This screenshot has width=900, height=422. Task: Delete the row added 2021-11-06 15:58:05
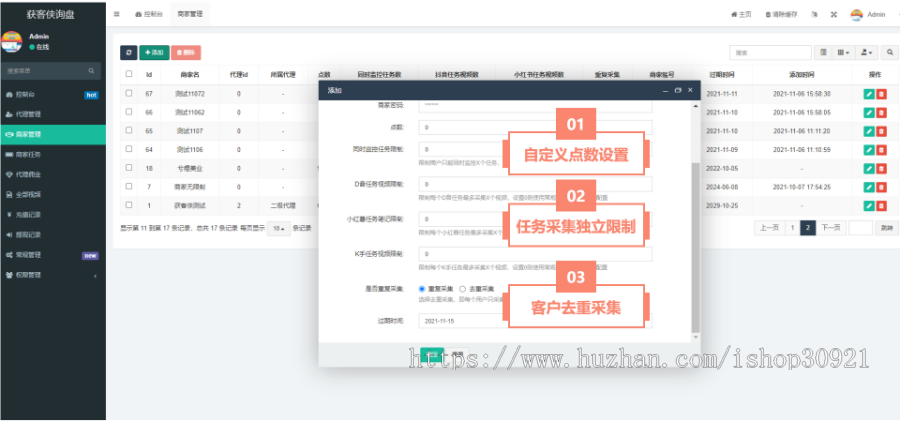coord(881,113)
